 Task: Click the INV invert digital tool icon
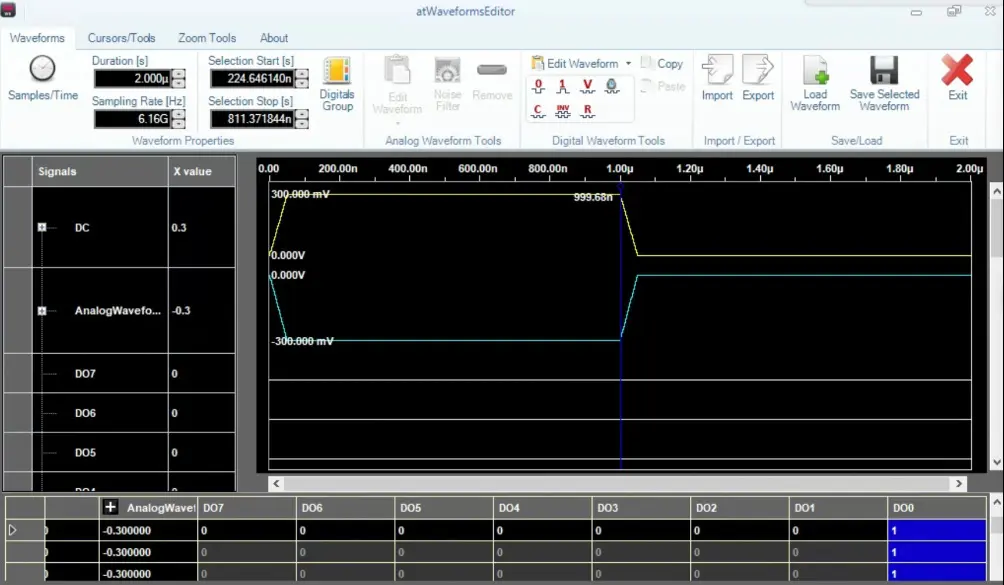pyautogui.click(x=562, y=111)
